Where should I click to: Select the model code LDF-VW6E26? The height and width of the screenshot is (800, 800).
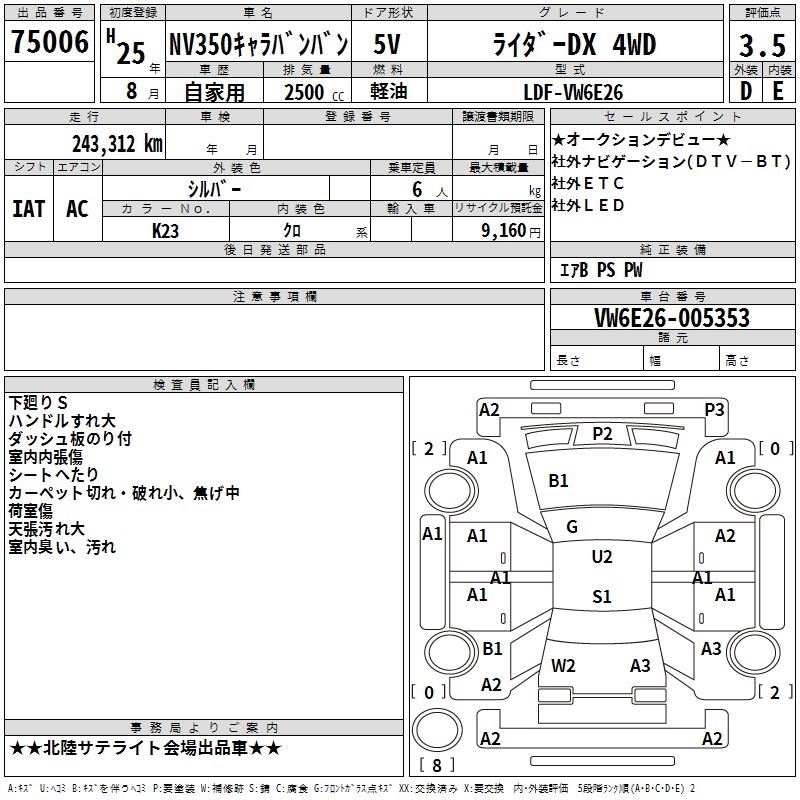pyautogui.click(x=573, y=92)
